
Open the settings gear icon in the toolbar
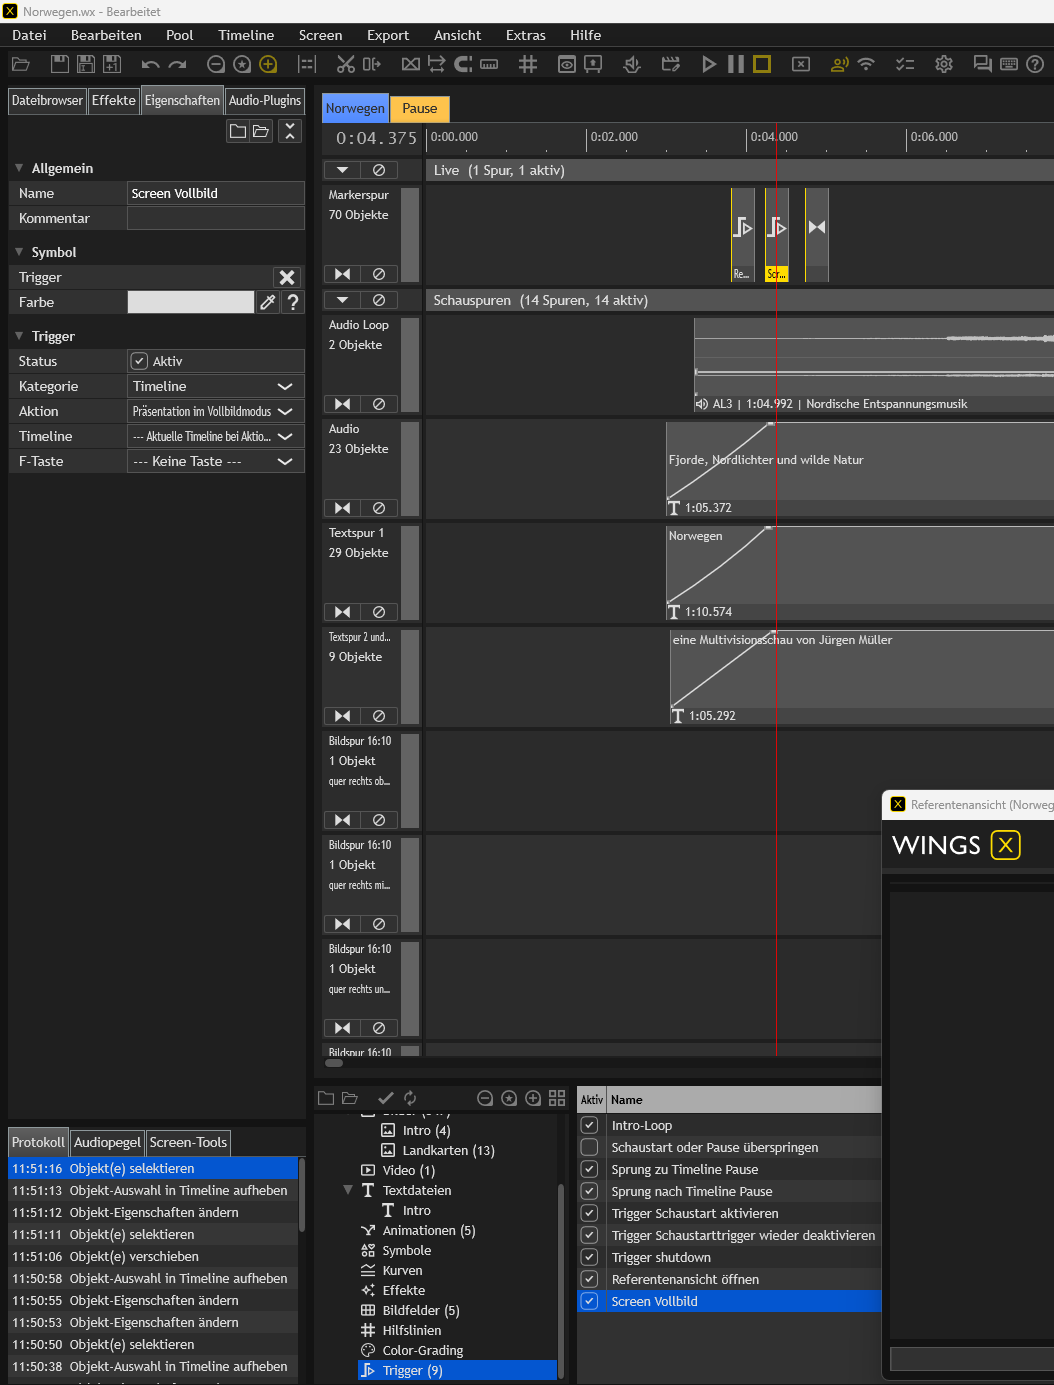(x=944, y=64)
